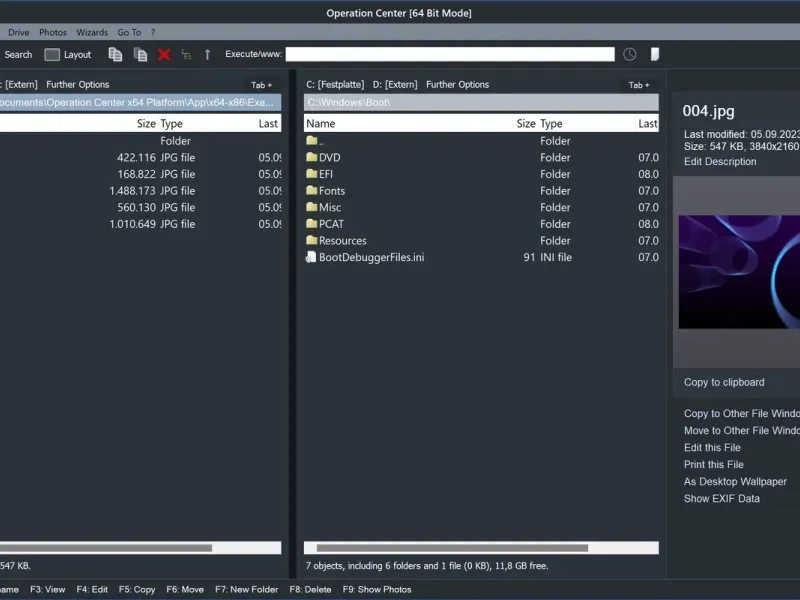Image resolution: width=800 pixels, height=600 pixels.
Task: Click Print this File
Action: tap(714, 464)
